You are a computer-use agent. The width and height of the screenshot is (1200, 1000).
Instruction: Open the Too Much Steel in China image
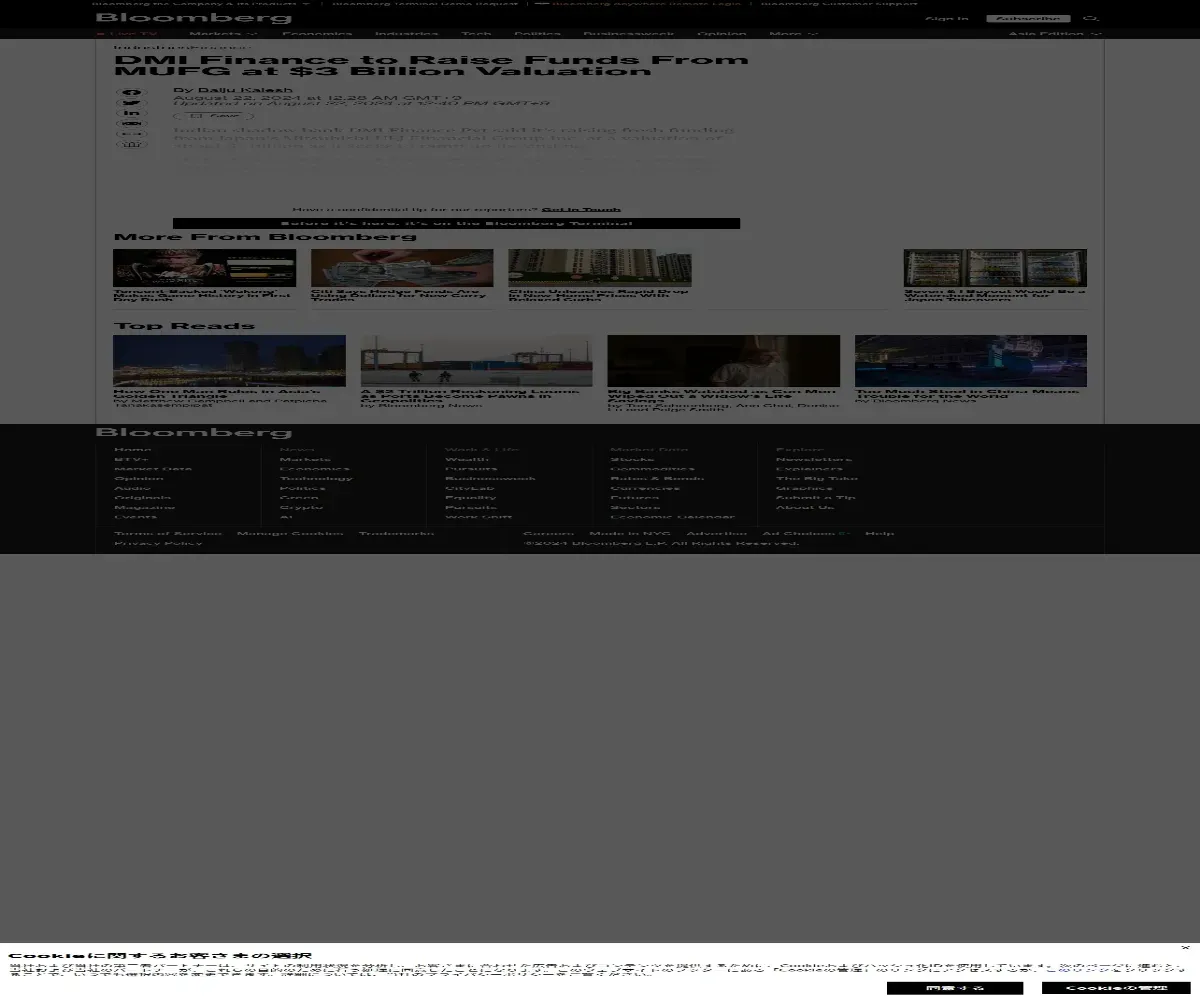[971, 361]
